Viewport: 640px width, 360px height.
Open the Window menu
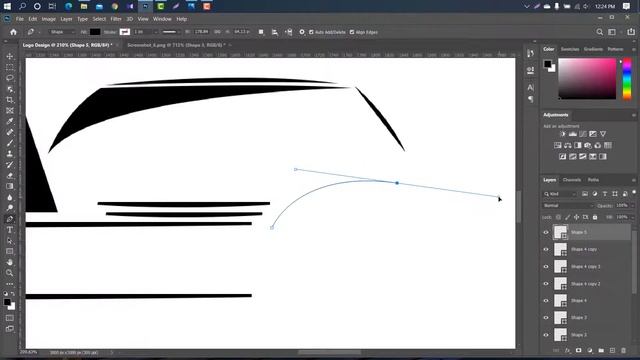click(x=162, y=19)
